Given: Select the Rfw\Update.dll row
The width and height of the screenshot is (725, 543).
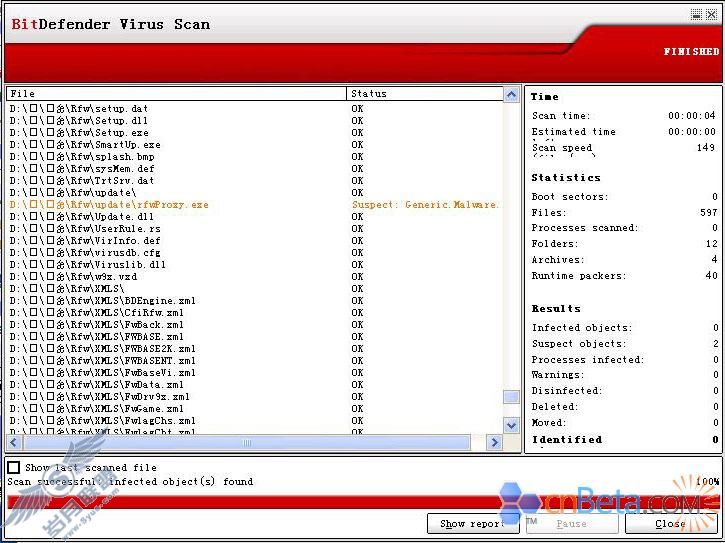Looking at the screenshot, I should pos(255,216).
